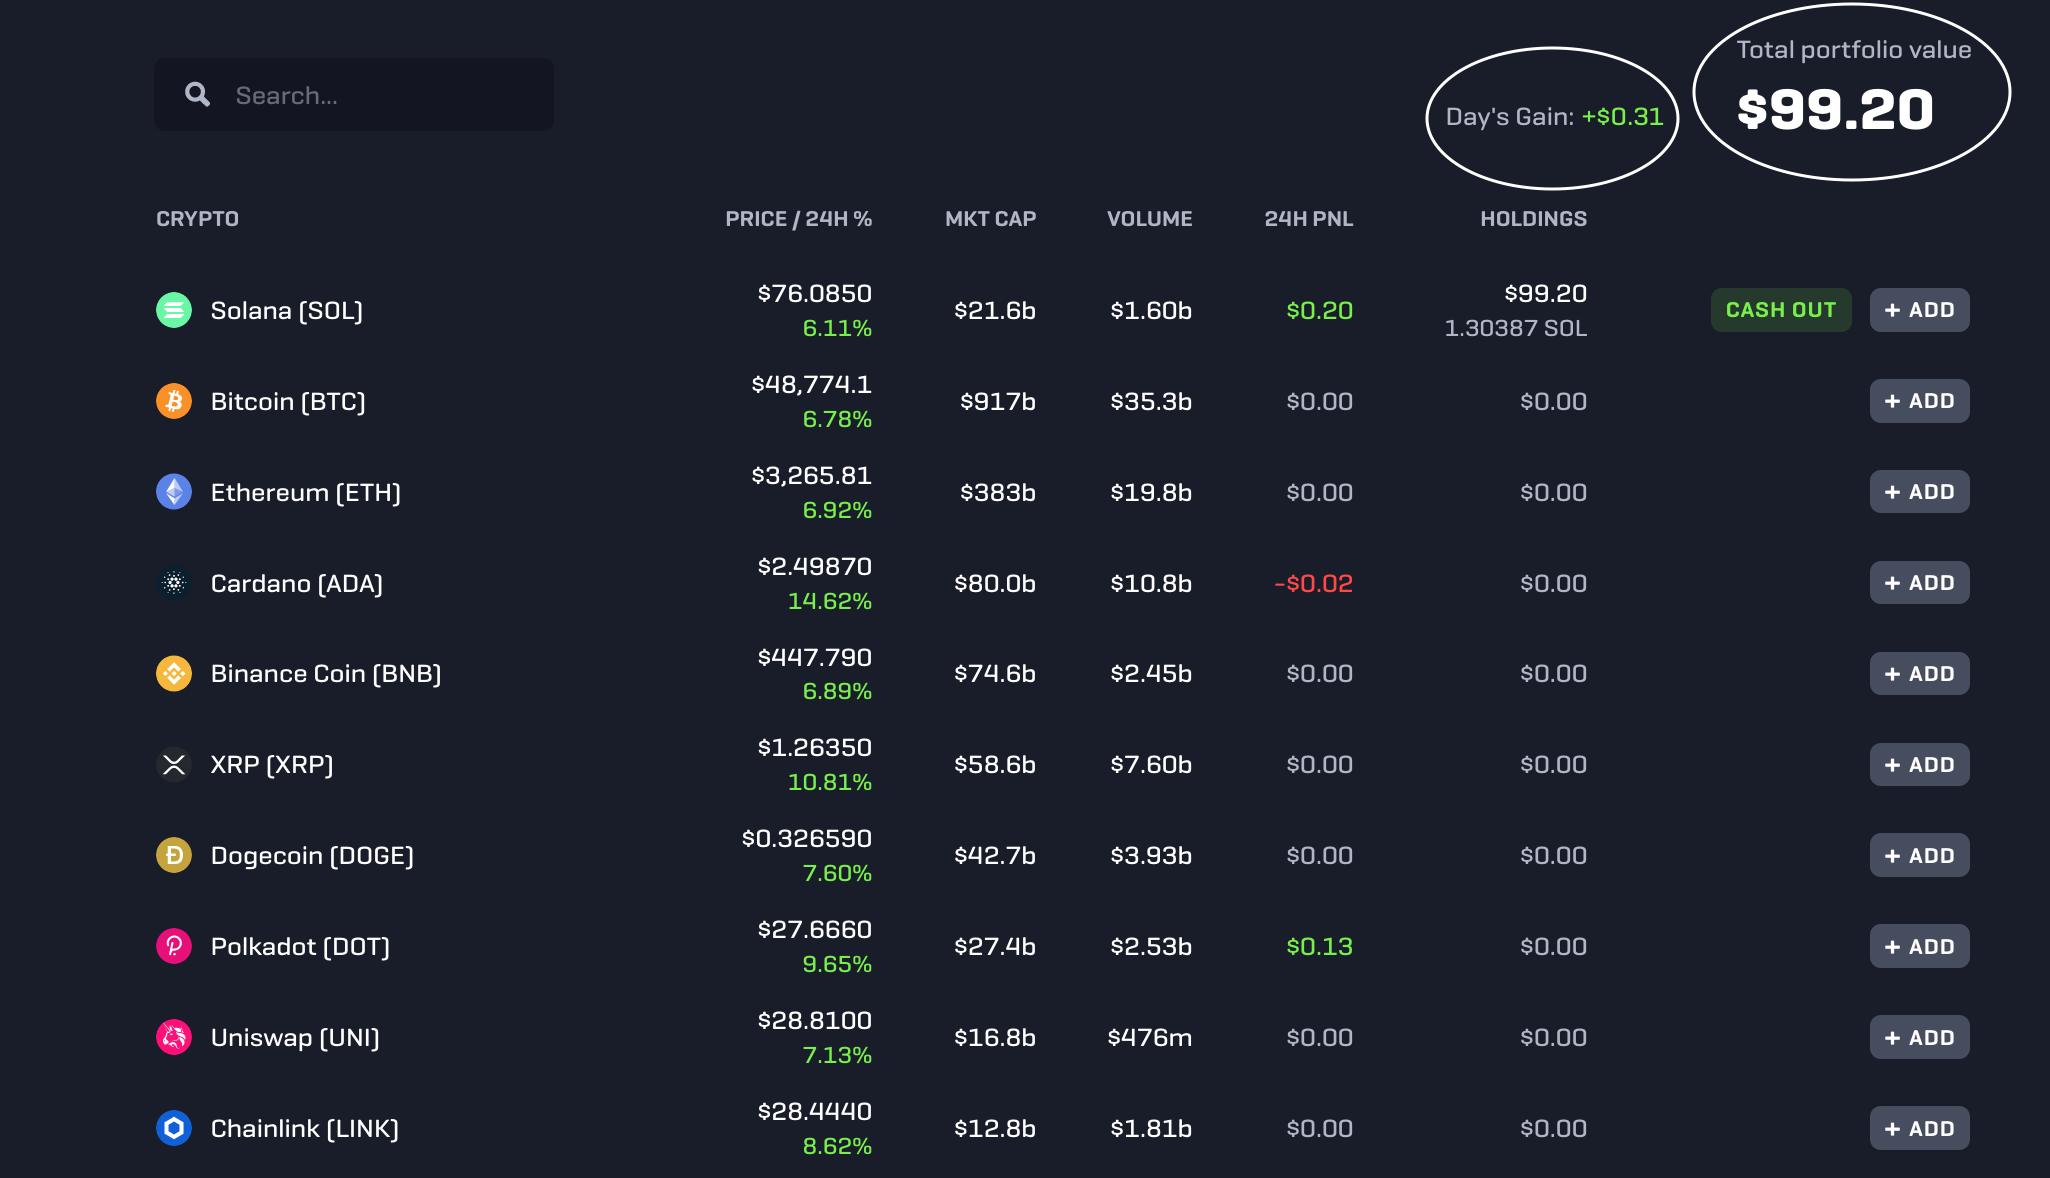Viewport: 2050px width, 1178px height.
Task: Click the XRP logo icon
Action: 174,765
